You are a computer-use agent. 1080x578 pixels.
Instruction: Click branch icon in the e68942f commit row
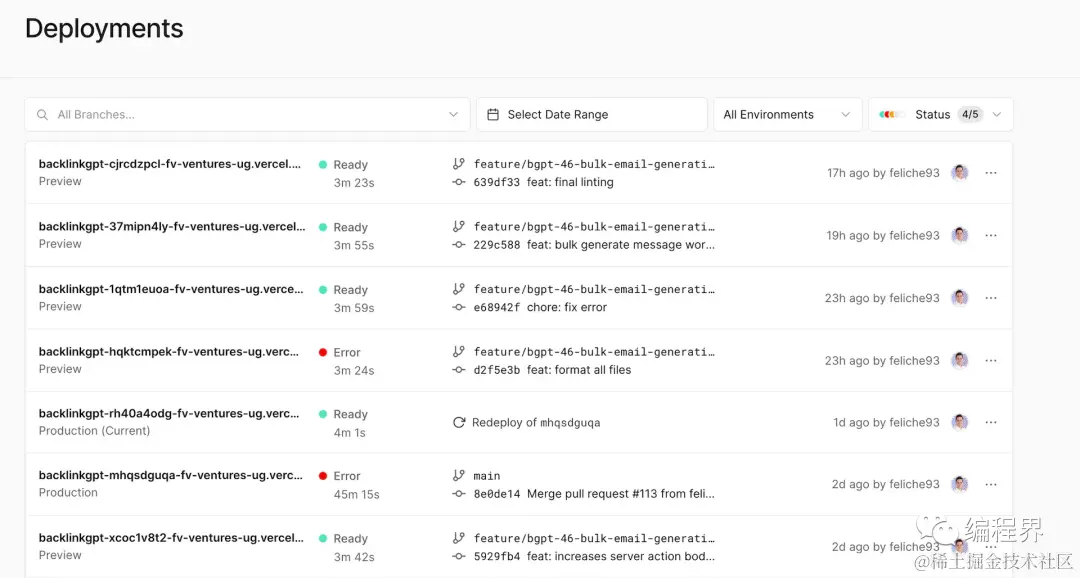point(459,289)
